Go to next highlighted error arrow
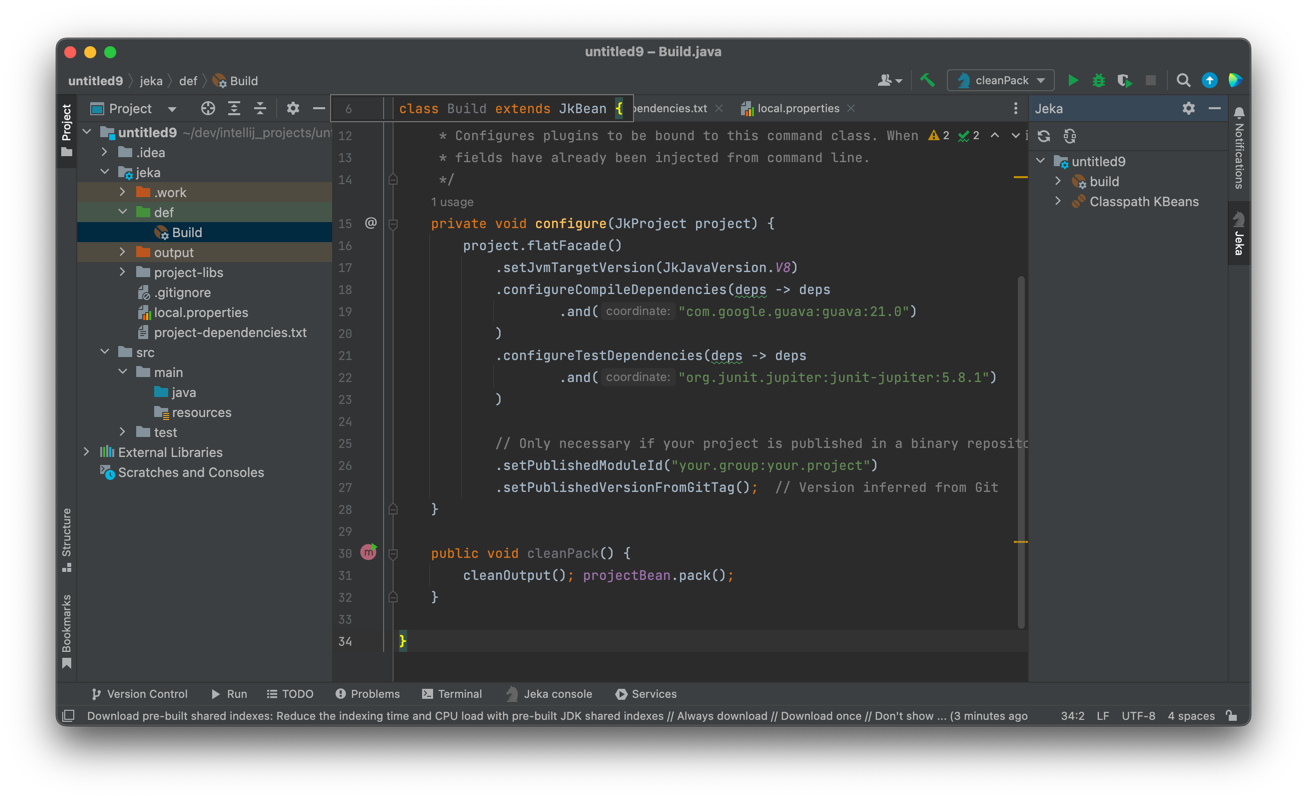This screenshot has width=1307, height=800. point(1015,136)
